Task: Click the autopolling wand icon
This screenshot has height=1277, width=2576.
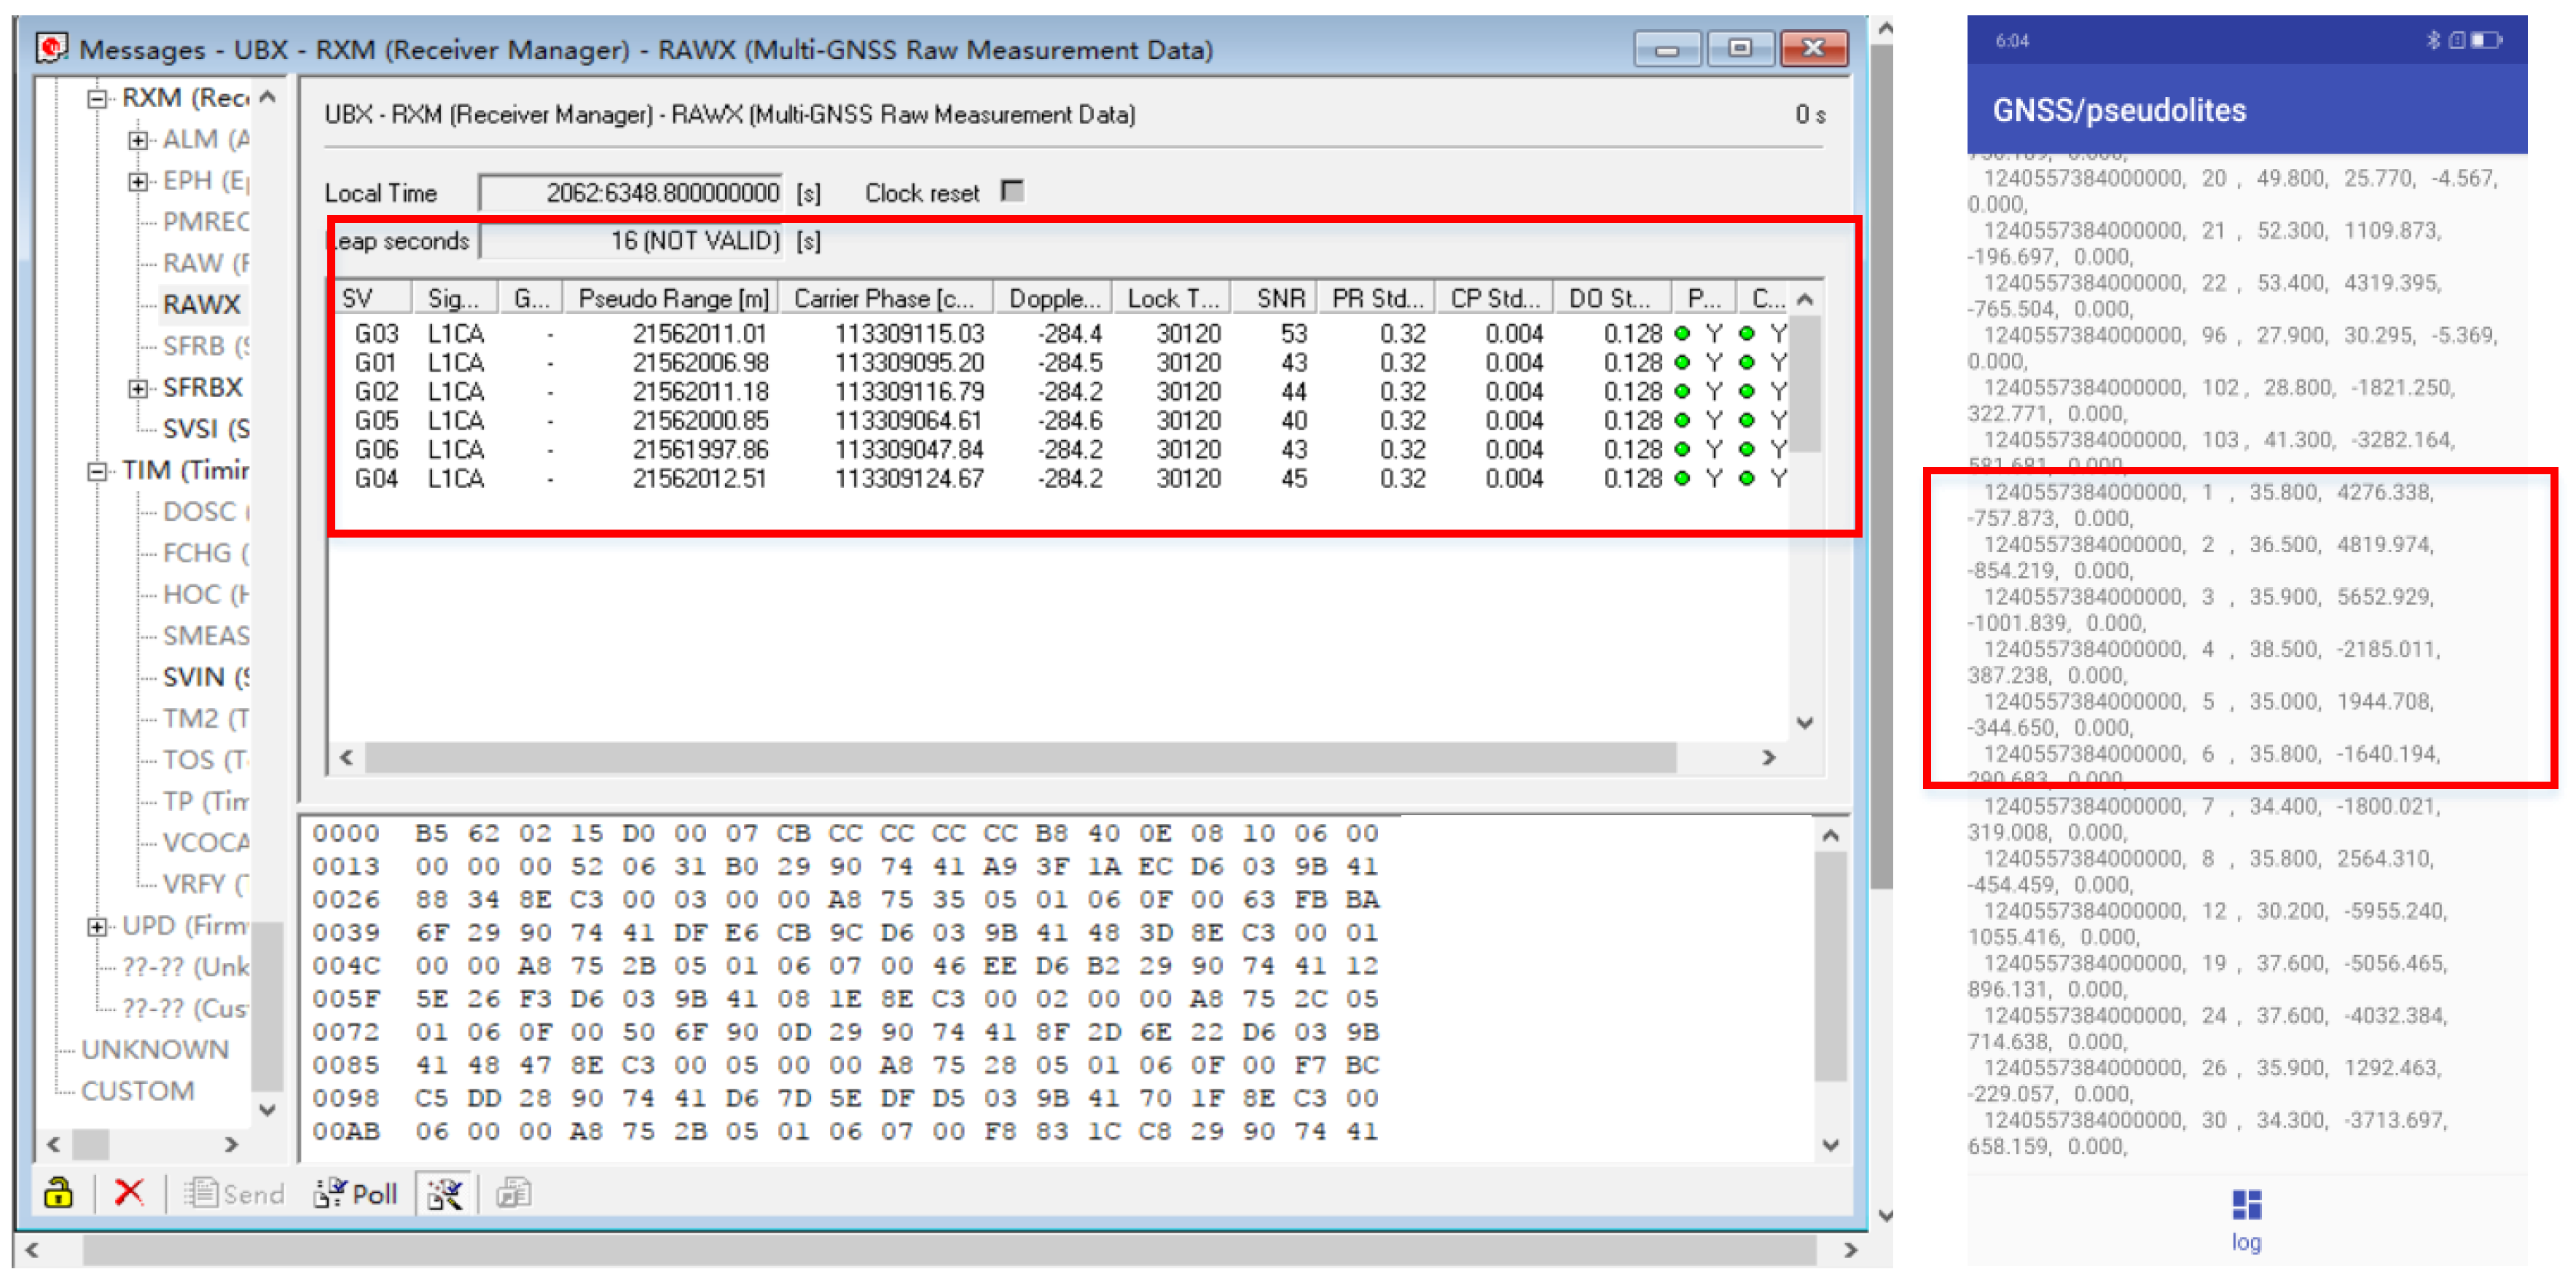Action: (445, 1193)
